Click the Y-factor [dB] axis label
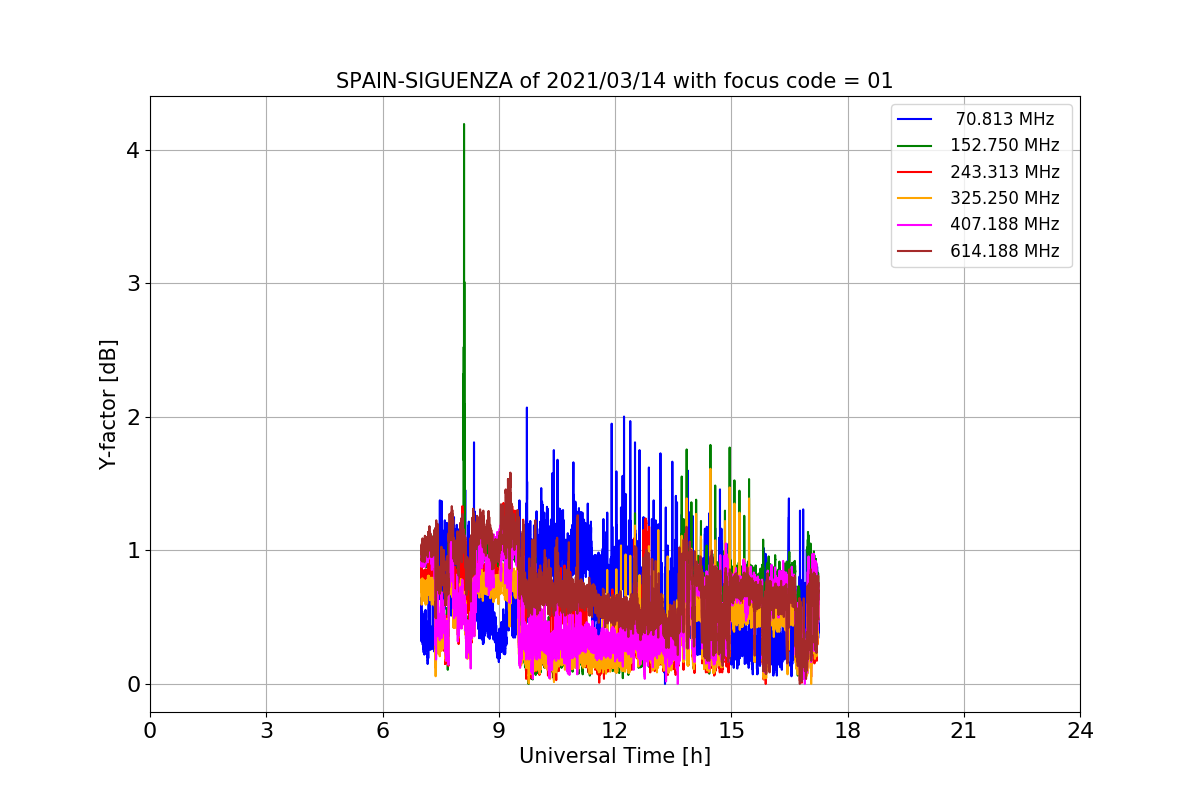 108,404
